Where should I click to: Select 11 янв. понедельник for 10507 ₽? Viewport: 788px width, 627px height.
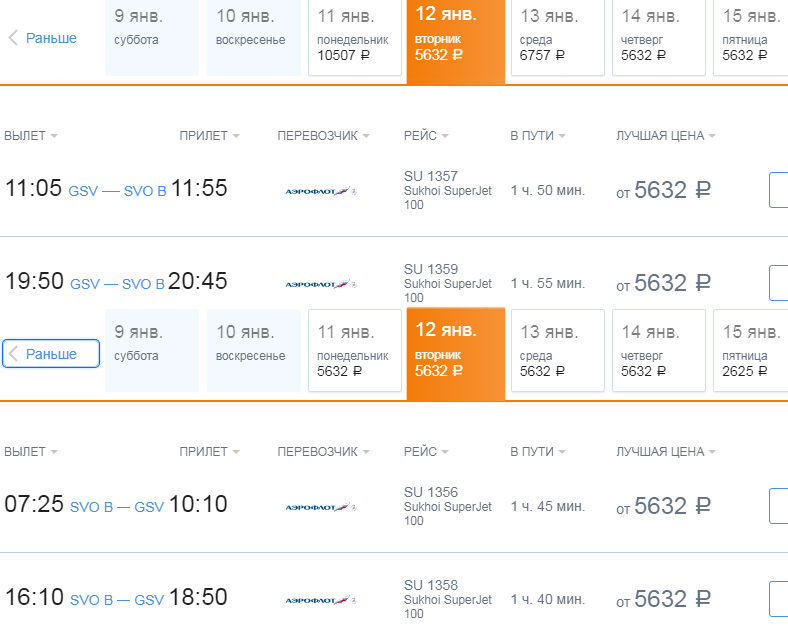pyautogui.click(x=355, y=38)
